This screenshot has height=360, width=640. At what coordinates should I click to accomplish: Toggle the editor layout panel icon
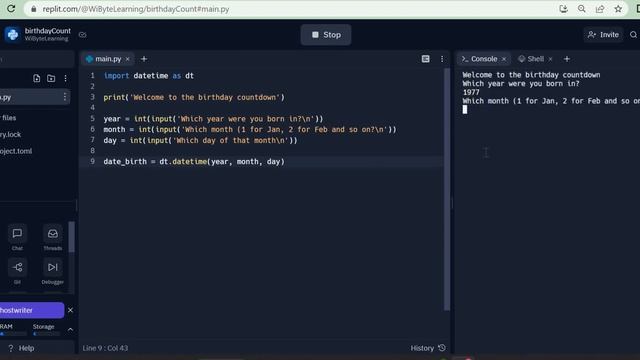[x=425, y=59]
